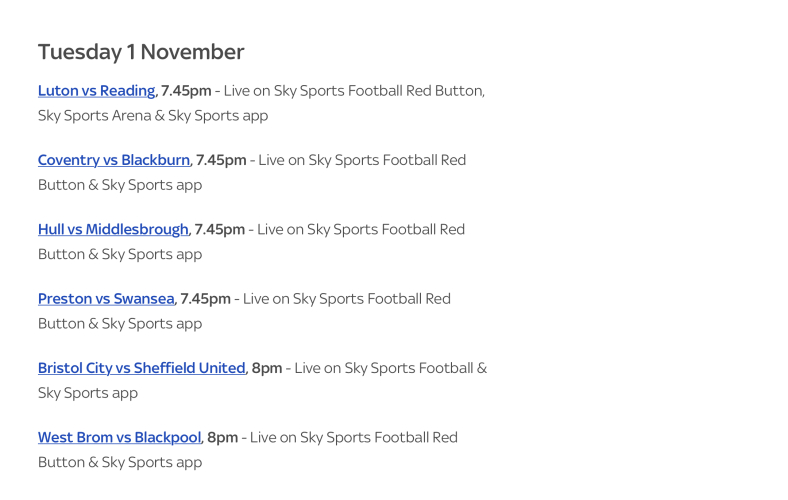Image resolution: width=788 pixels, height=500 pixels.
Task: Click the 7.45pm time beside Coventry vs Blackburn
Action: [221, 160]
